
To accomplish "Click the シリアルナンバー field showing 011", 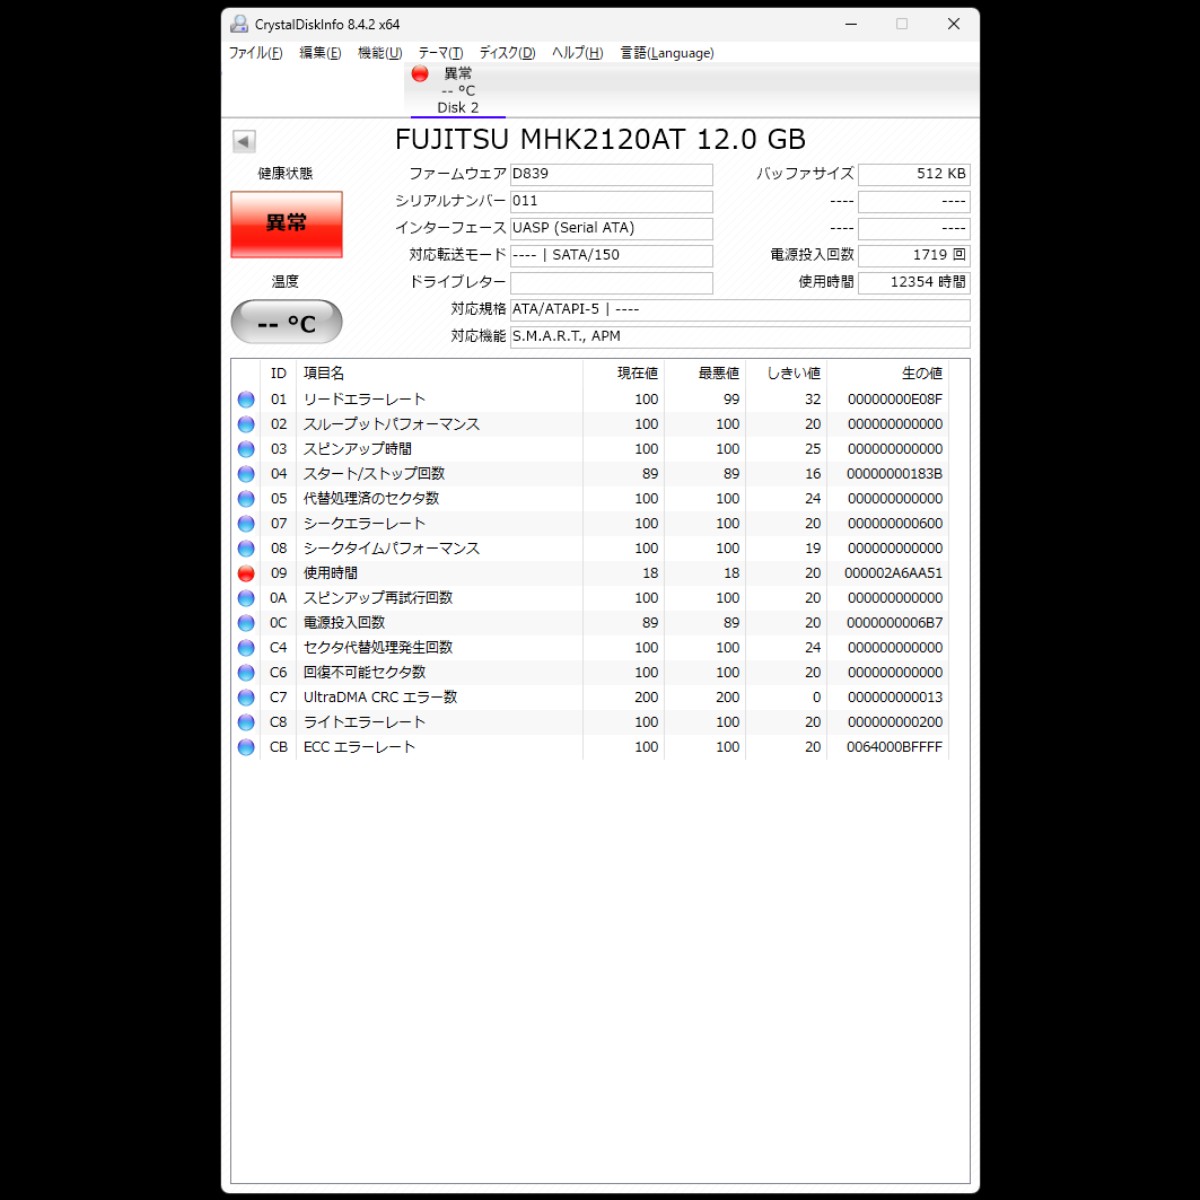I will [x=611, y=201].
